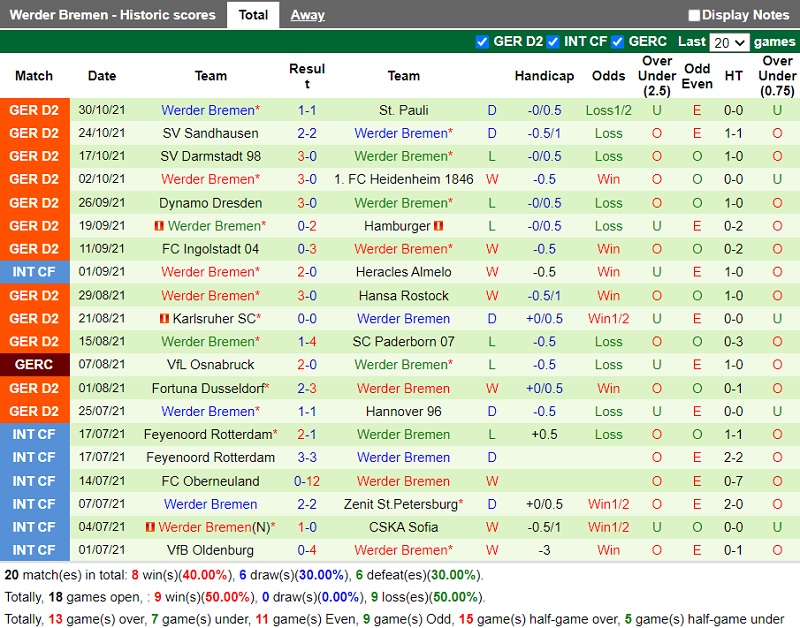Open Hansa Rostock team link
This screenshot has height=628, width=800.
(x=404, y=295)
